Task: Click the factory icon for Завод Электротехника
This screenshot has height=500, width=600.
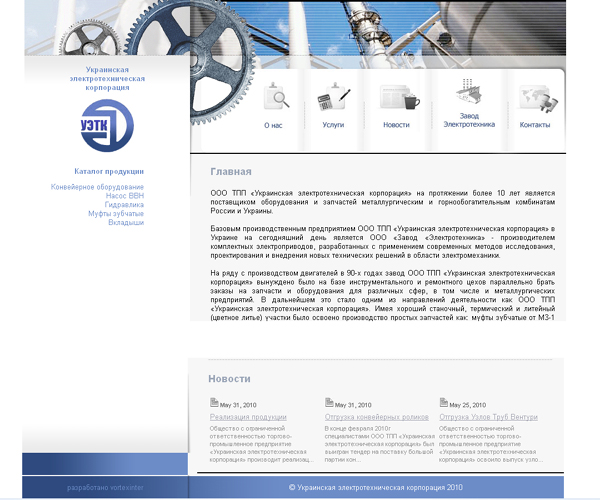Action: [x=469, y=92]
